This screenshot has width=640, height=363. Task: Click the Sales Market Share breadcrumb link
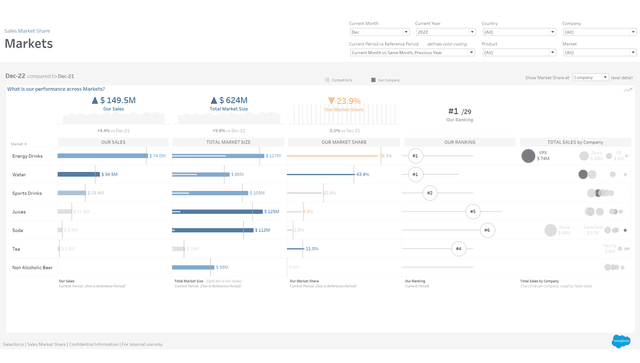pos(27,31)
